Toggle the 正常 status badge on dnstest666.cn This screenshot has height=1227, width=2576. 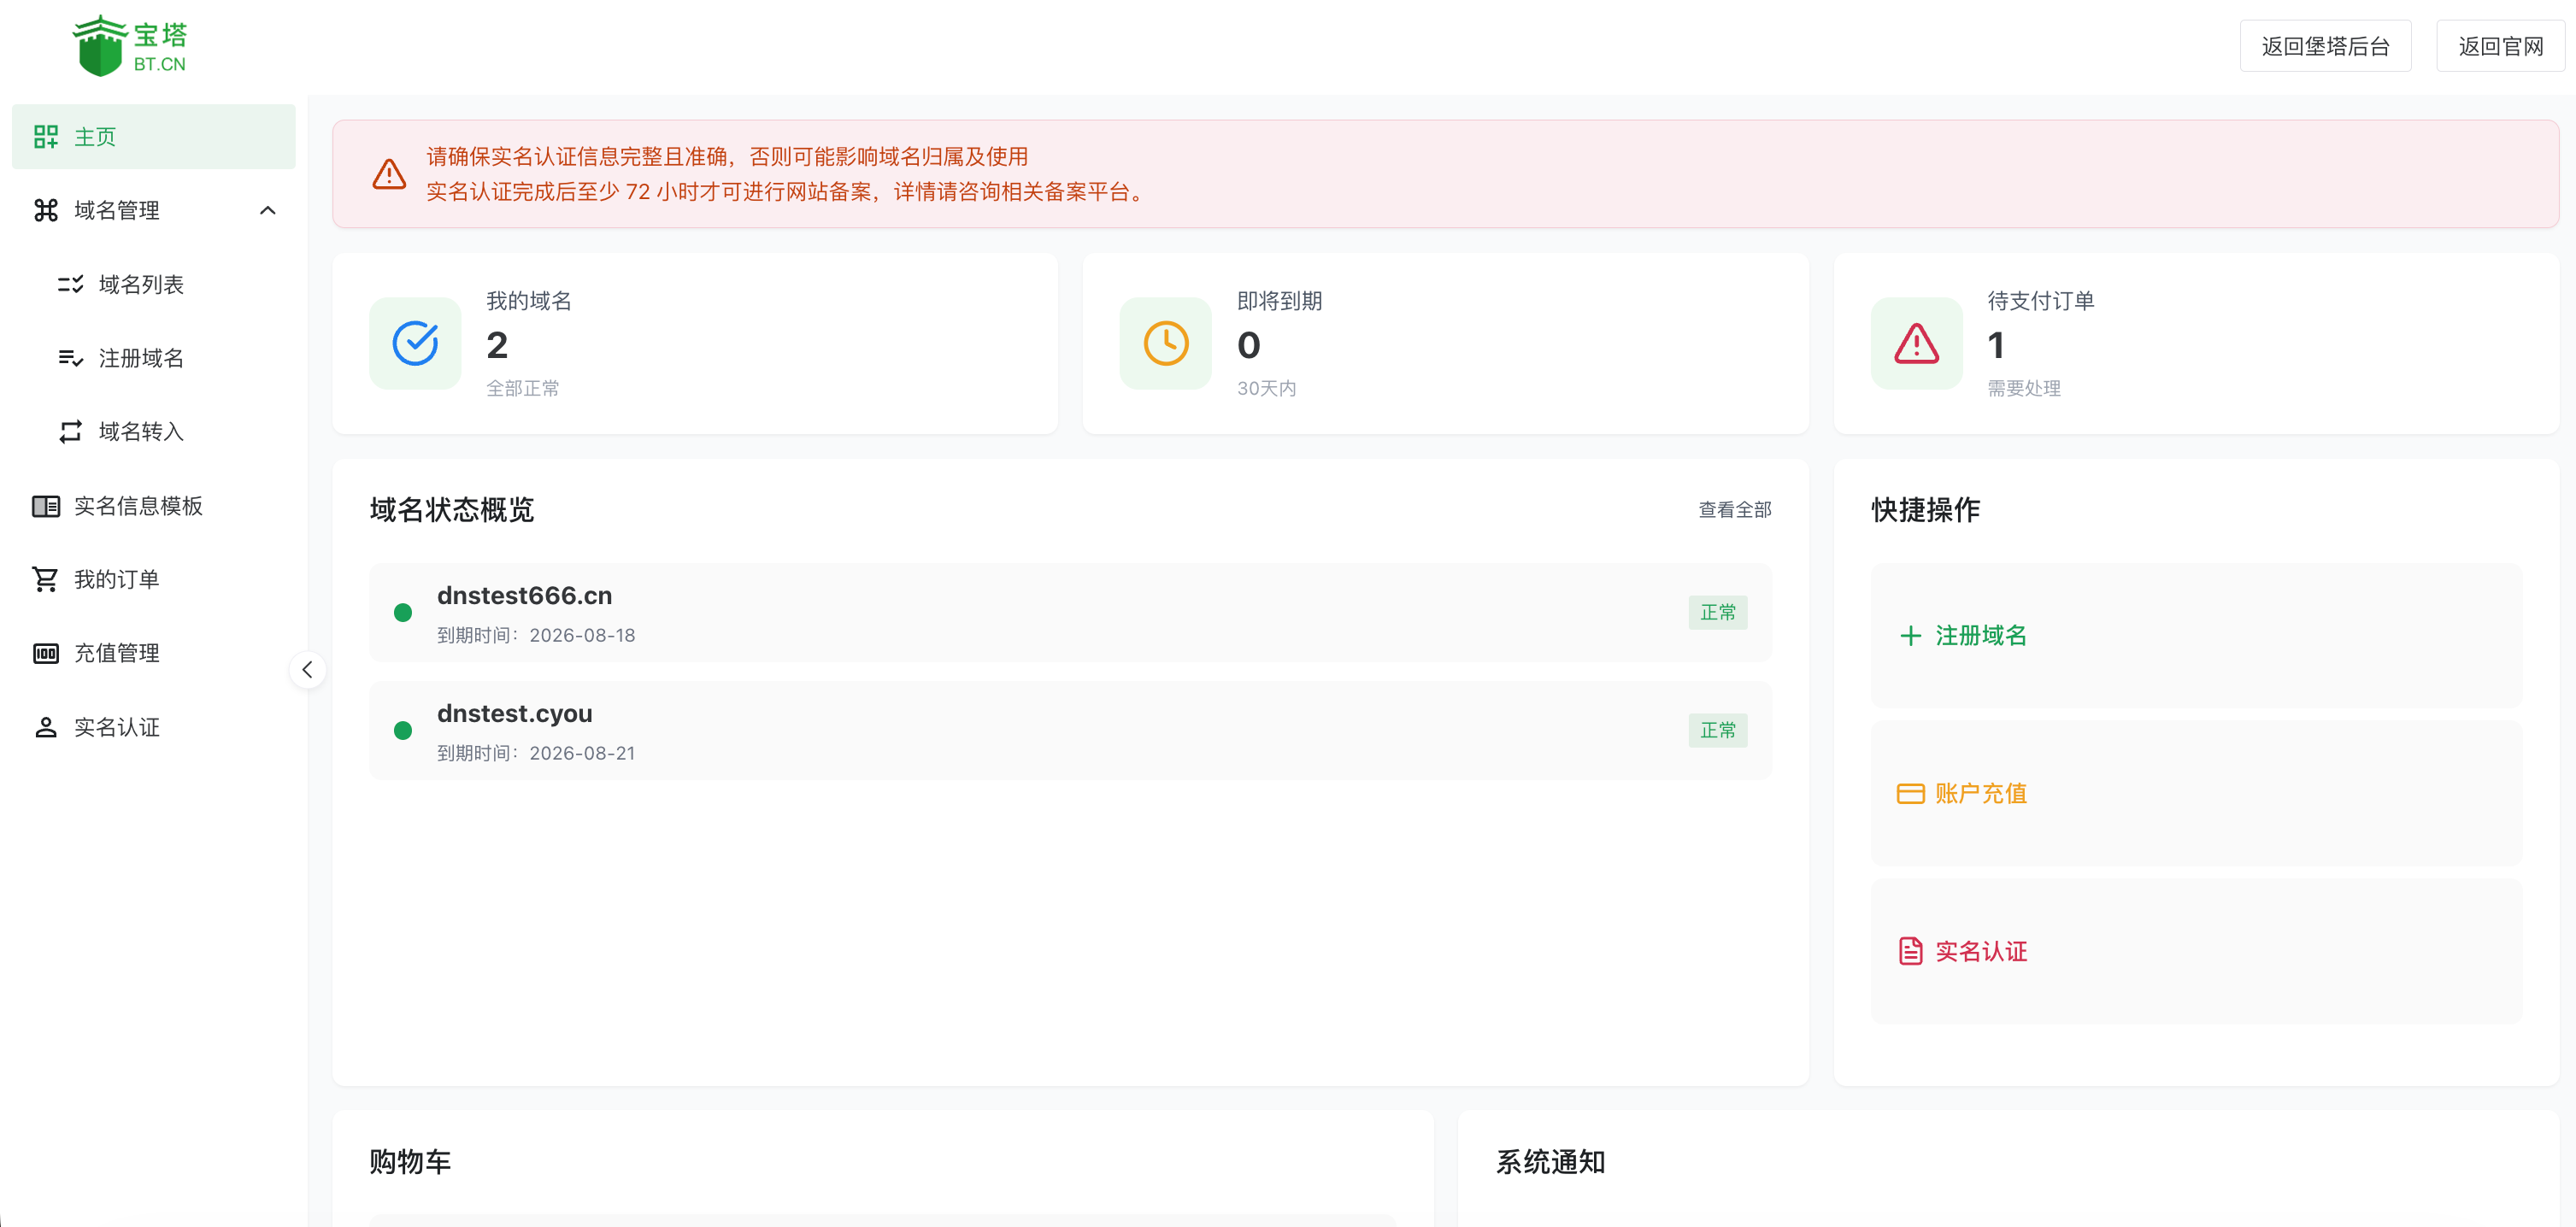pyautogui.click(x=1718, y=612)
